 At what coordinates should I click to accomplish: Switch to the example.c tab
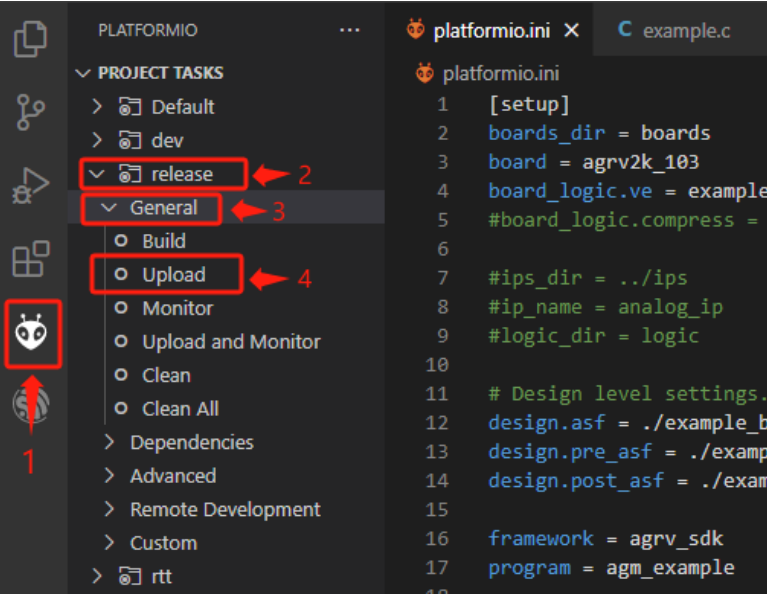coord(685,31)
